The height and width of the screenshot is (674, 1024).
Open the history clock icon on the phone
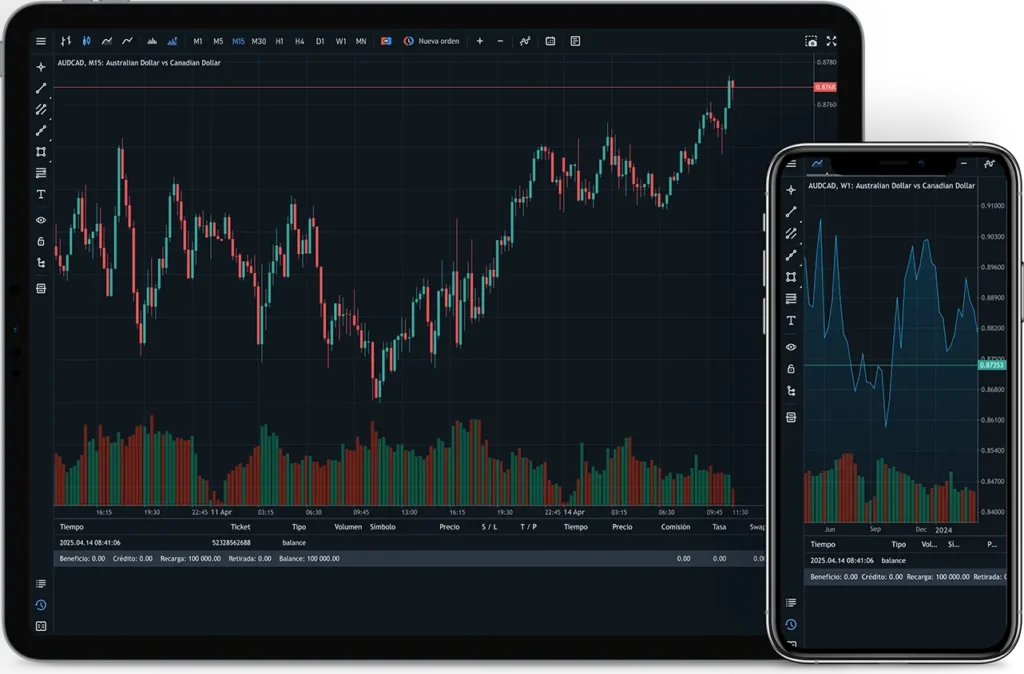(x=791, y=624)
